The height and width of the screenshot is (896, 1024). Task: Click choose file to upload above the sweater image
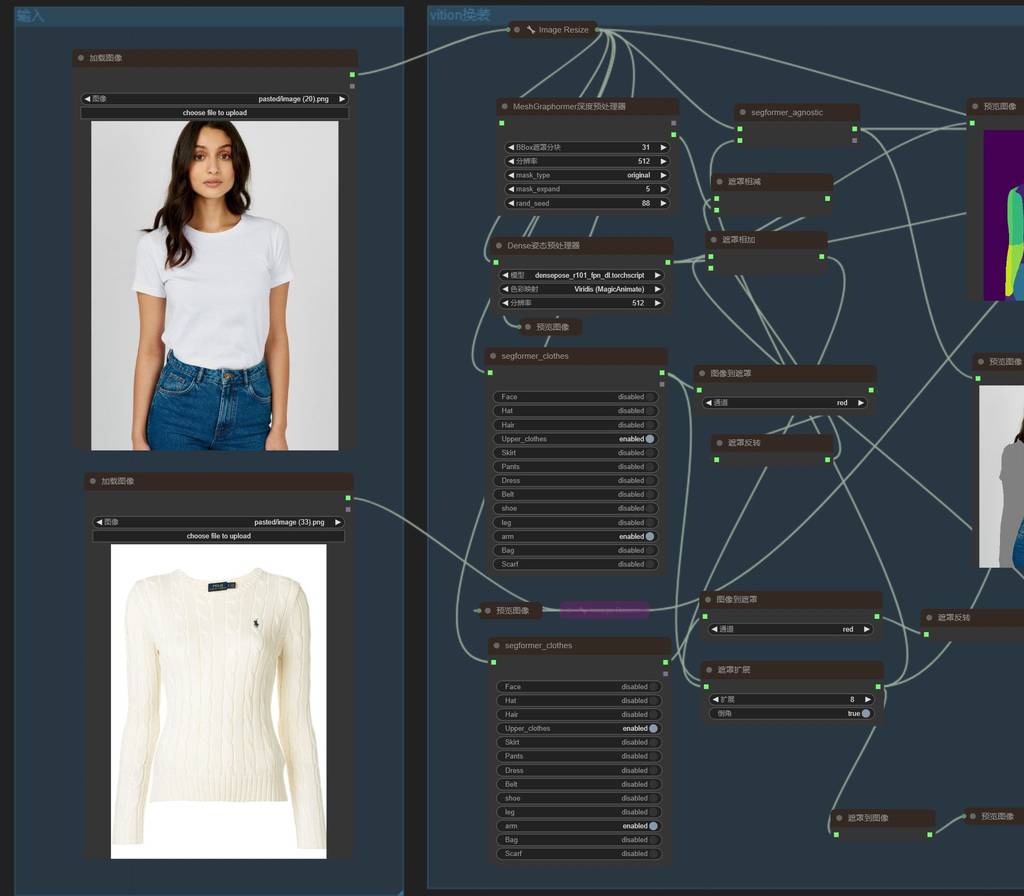point(218,536)
